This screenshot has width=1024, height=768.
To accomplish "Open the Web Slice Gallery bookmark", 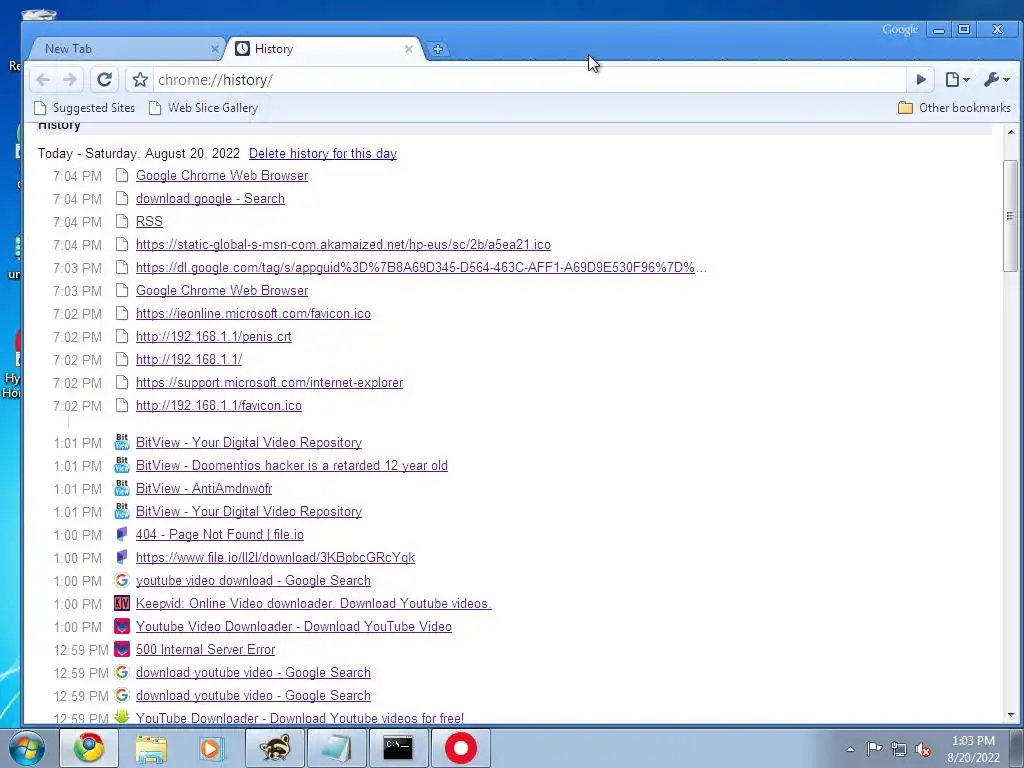I will pos(204,108).
